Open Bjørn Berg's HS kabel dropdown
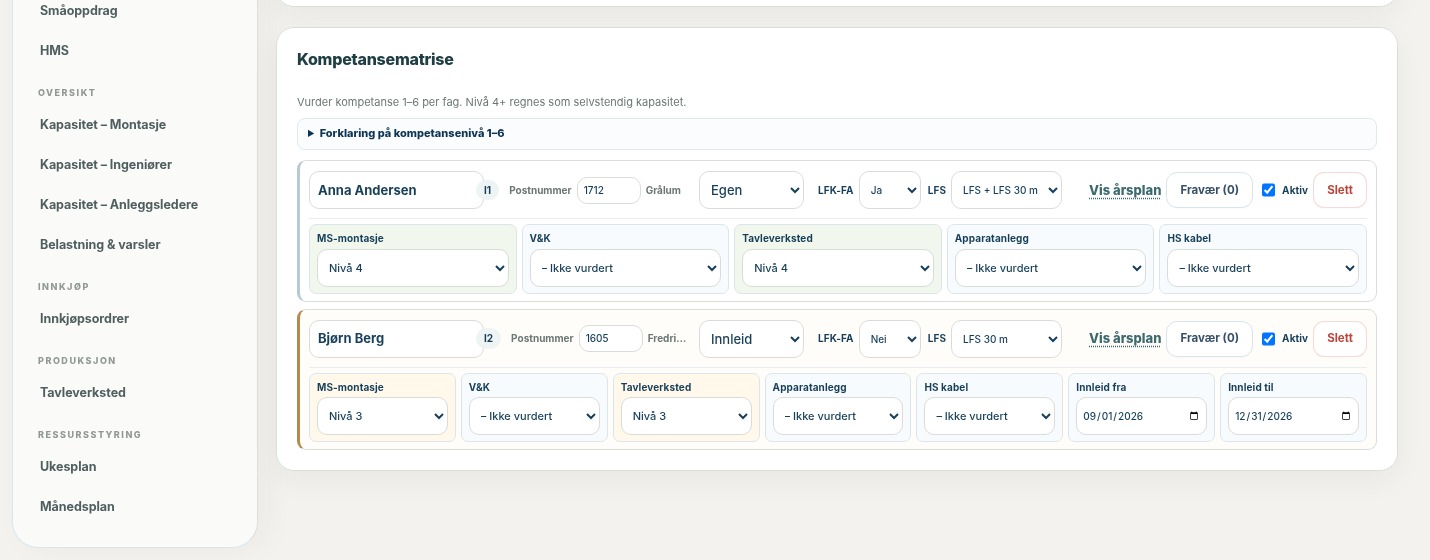The image size is (1430, 560). (x=989, y=416)
